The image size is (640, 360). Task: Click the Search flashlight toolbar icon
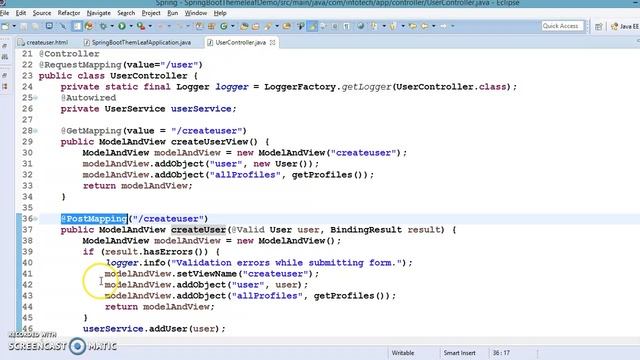[268, 26]
